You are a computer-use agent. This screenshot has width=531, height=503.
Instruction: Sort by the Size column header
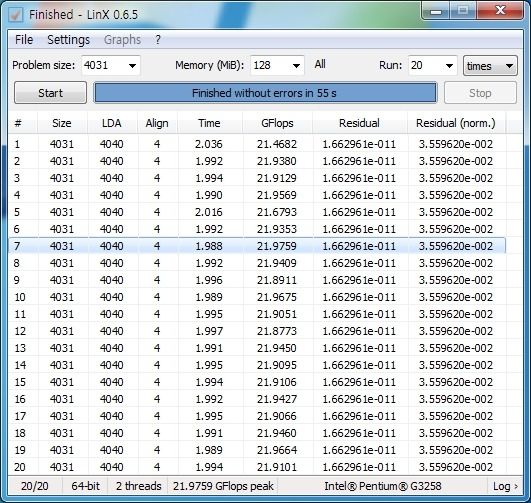62,123
